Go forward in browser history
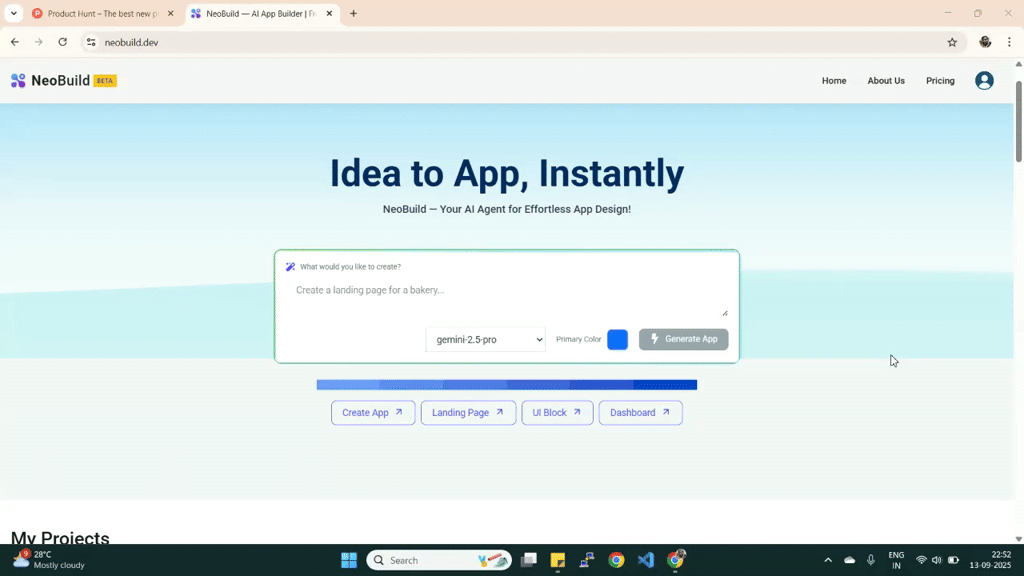 (x=39, y=42)
